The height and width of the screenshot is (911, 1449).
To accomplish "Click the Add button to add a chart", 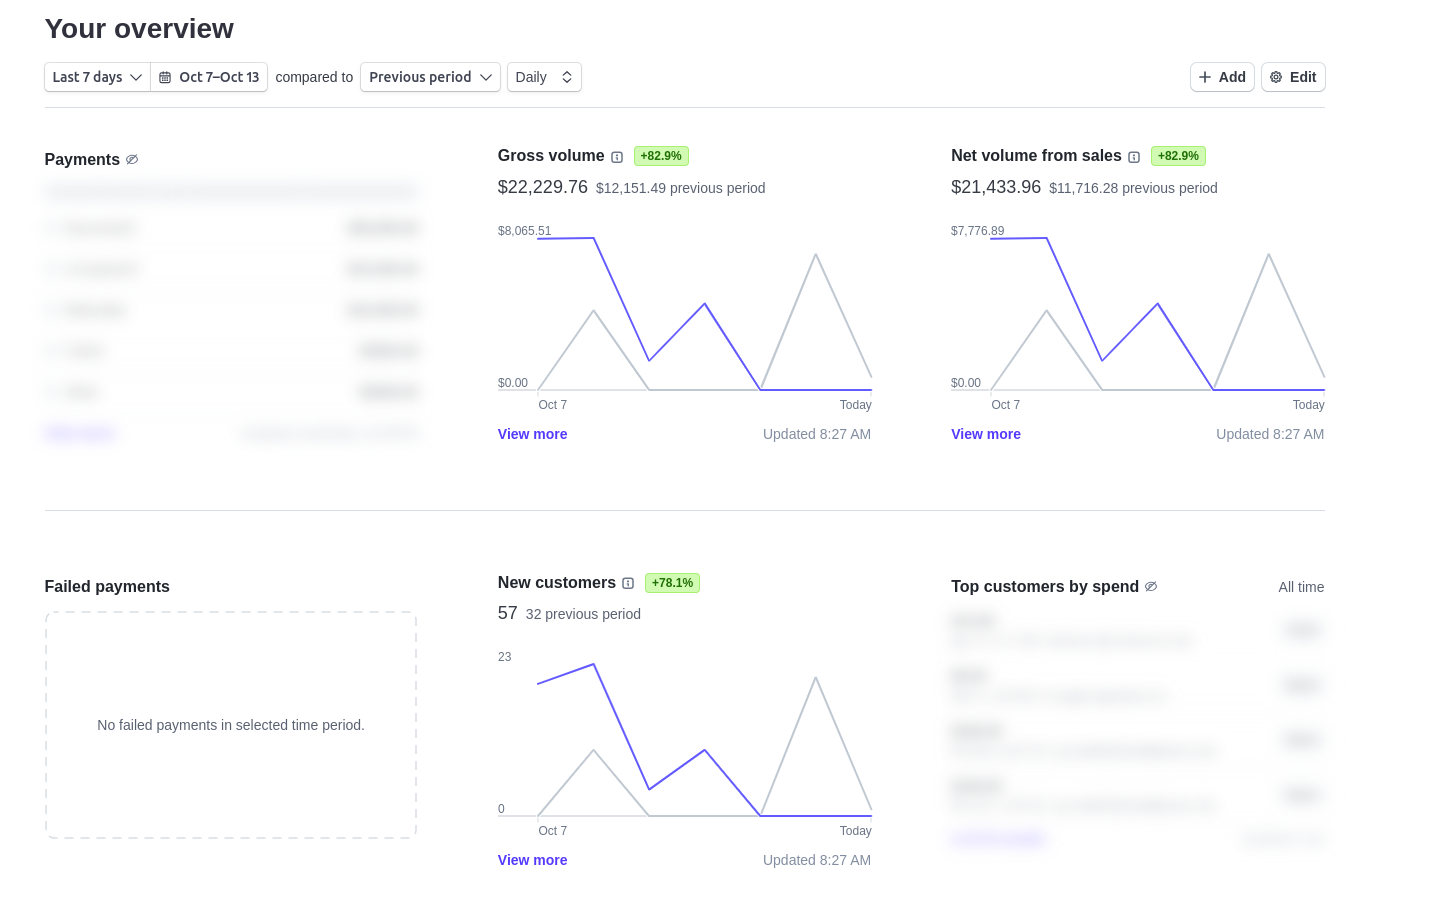I will (x=1222, y=77).
